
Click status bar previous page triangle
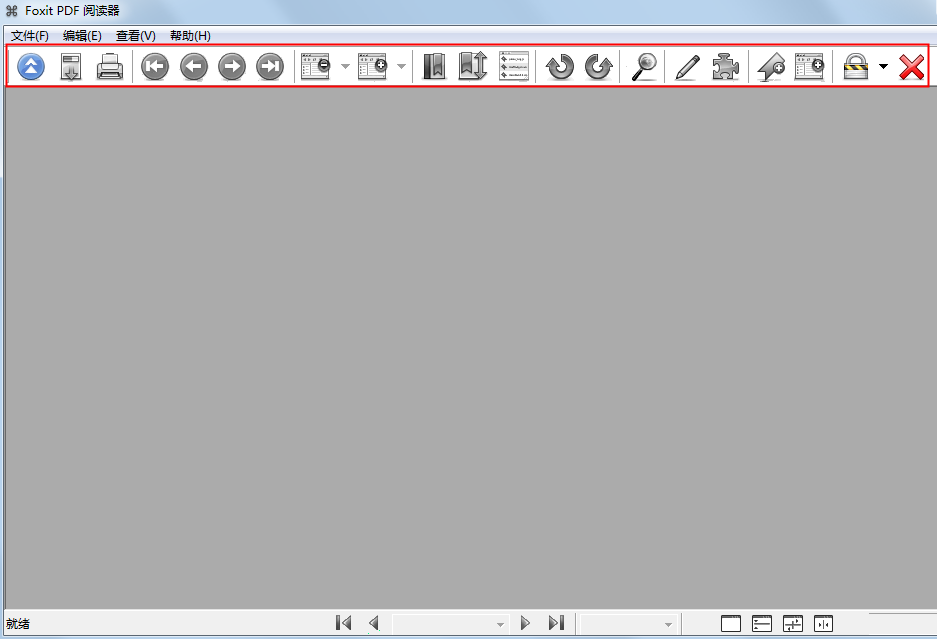374,623
